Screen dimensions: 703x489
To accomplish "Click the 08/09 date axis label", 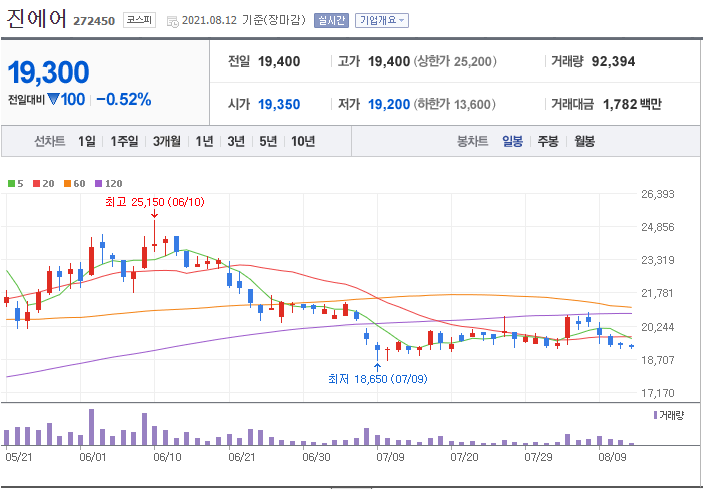I will pos(612,458).
